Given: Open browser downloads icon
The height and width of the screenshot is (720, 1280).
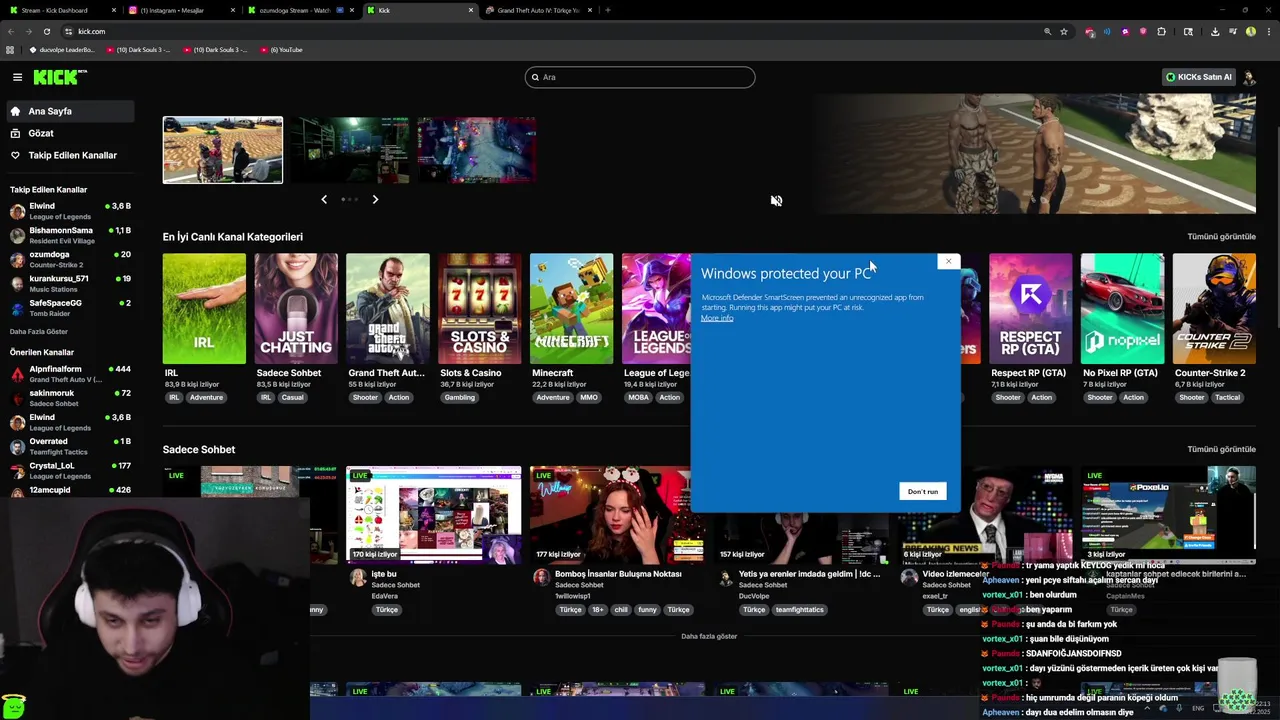Looking at the screenshot, I should pos(1215,31).
